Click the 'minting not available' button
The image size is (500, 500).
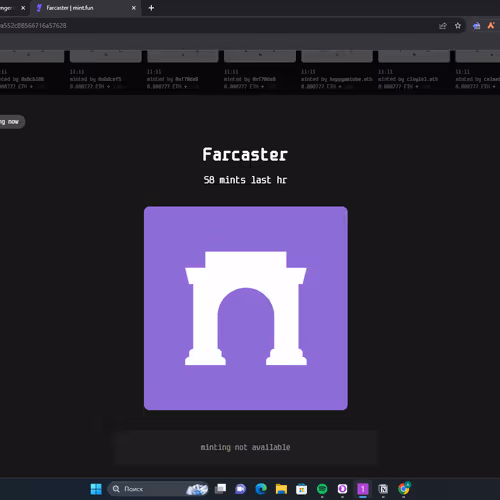pos(245,447)
